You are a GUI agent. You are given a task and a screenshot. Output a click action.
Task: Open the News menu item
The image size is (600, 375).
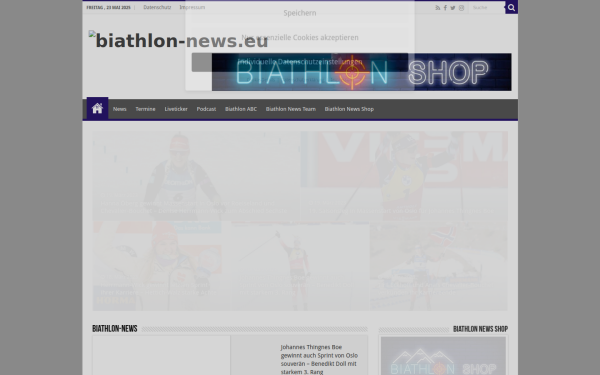click(119, 109)
